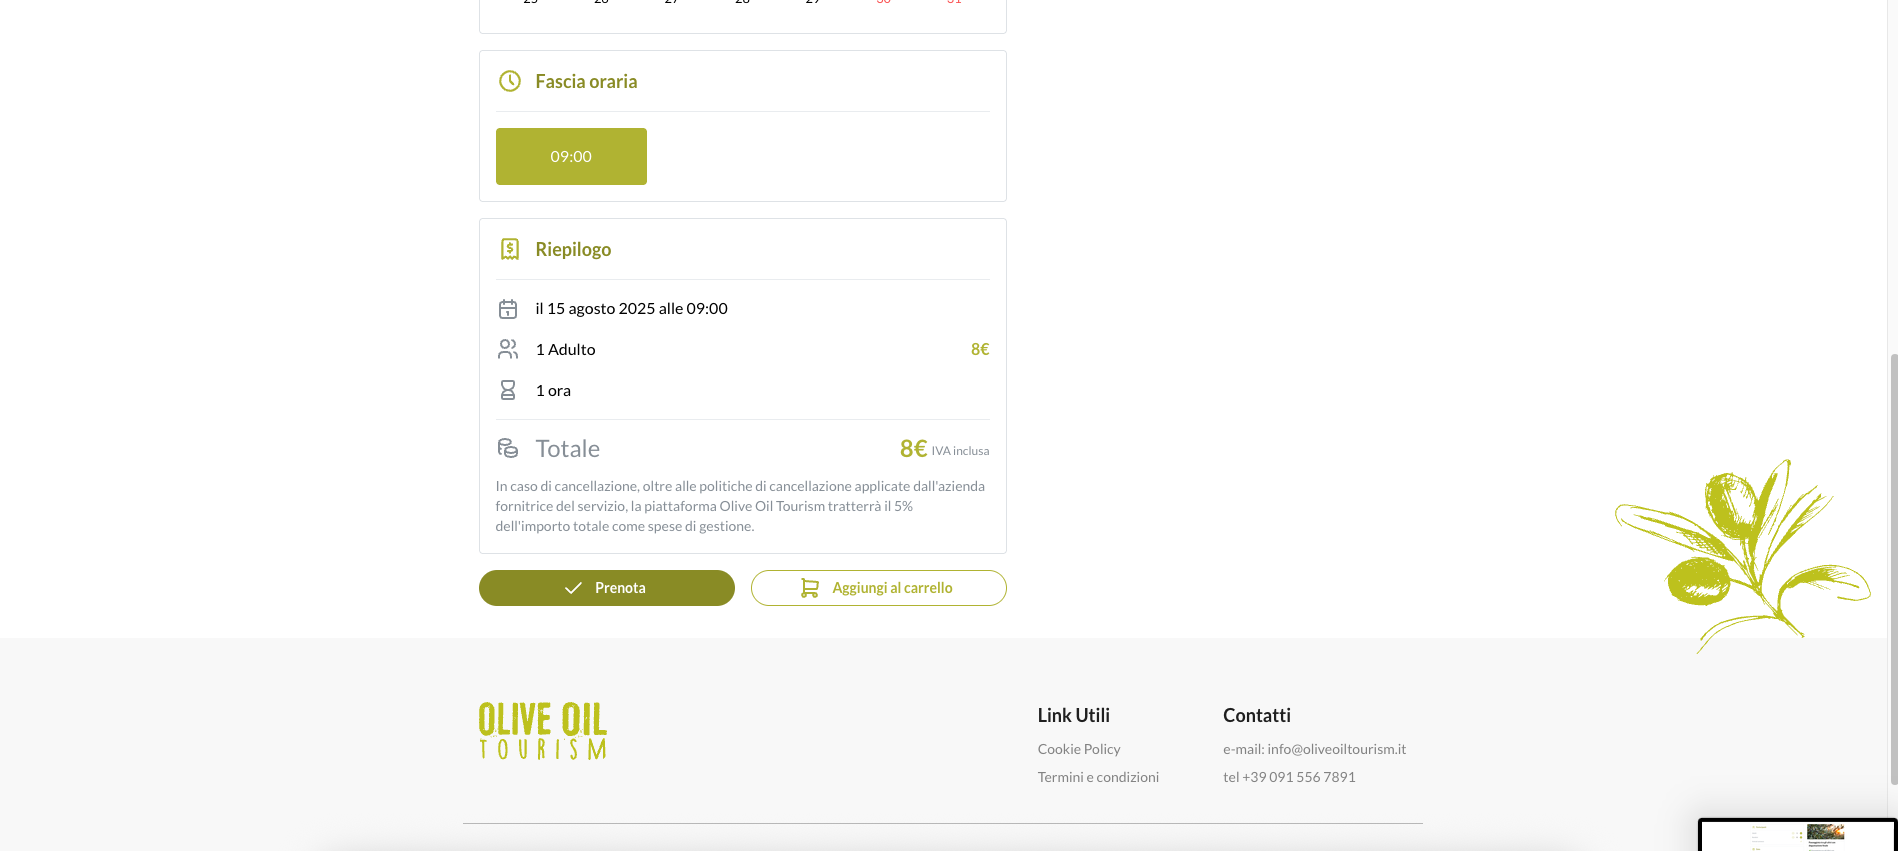This screenshot has height=851, width=1898.
Task: Open the Cookie Policy link
Action: 1079,749
